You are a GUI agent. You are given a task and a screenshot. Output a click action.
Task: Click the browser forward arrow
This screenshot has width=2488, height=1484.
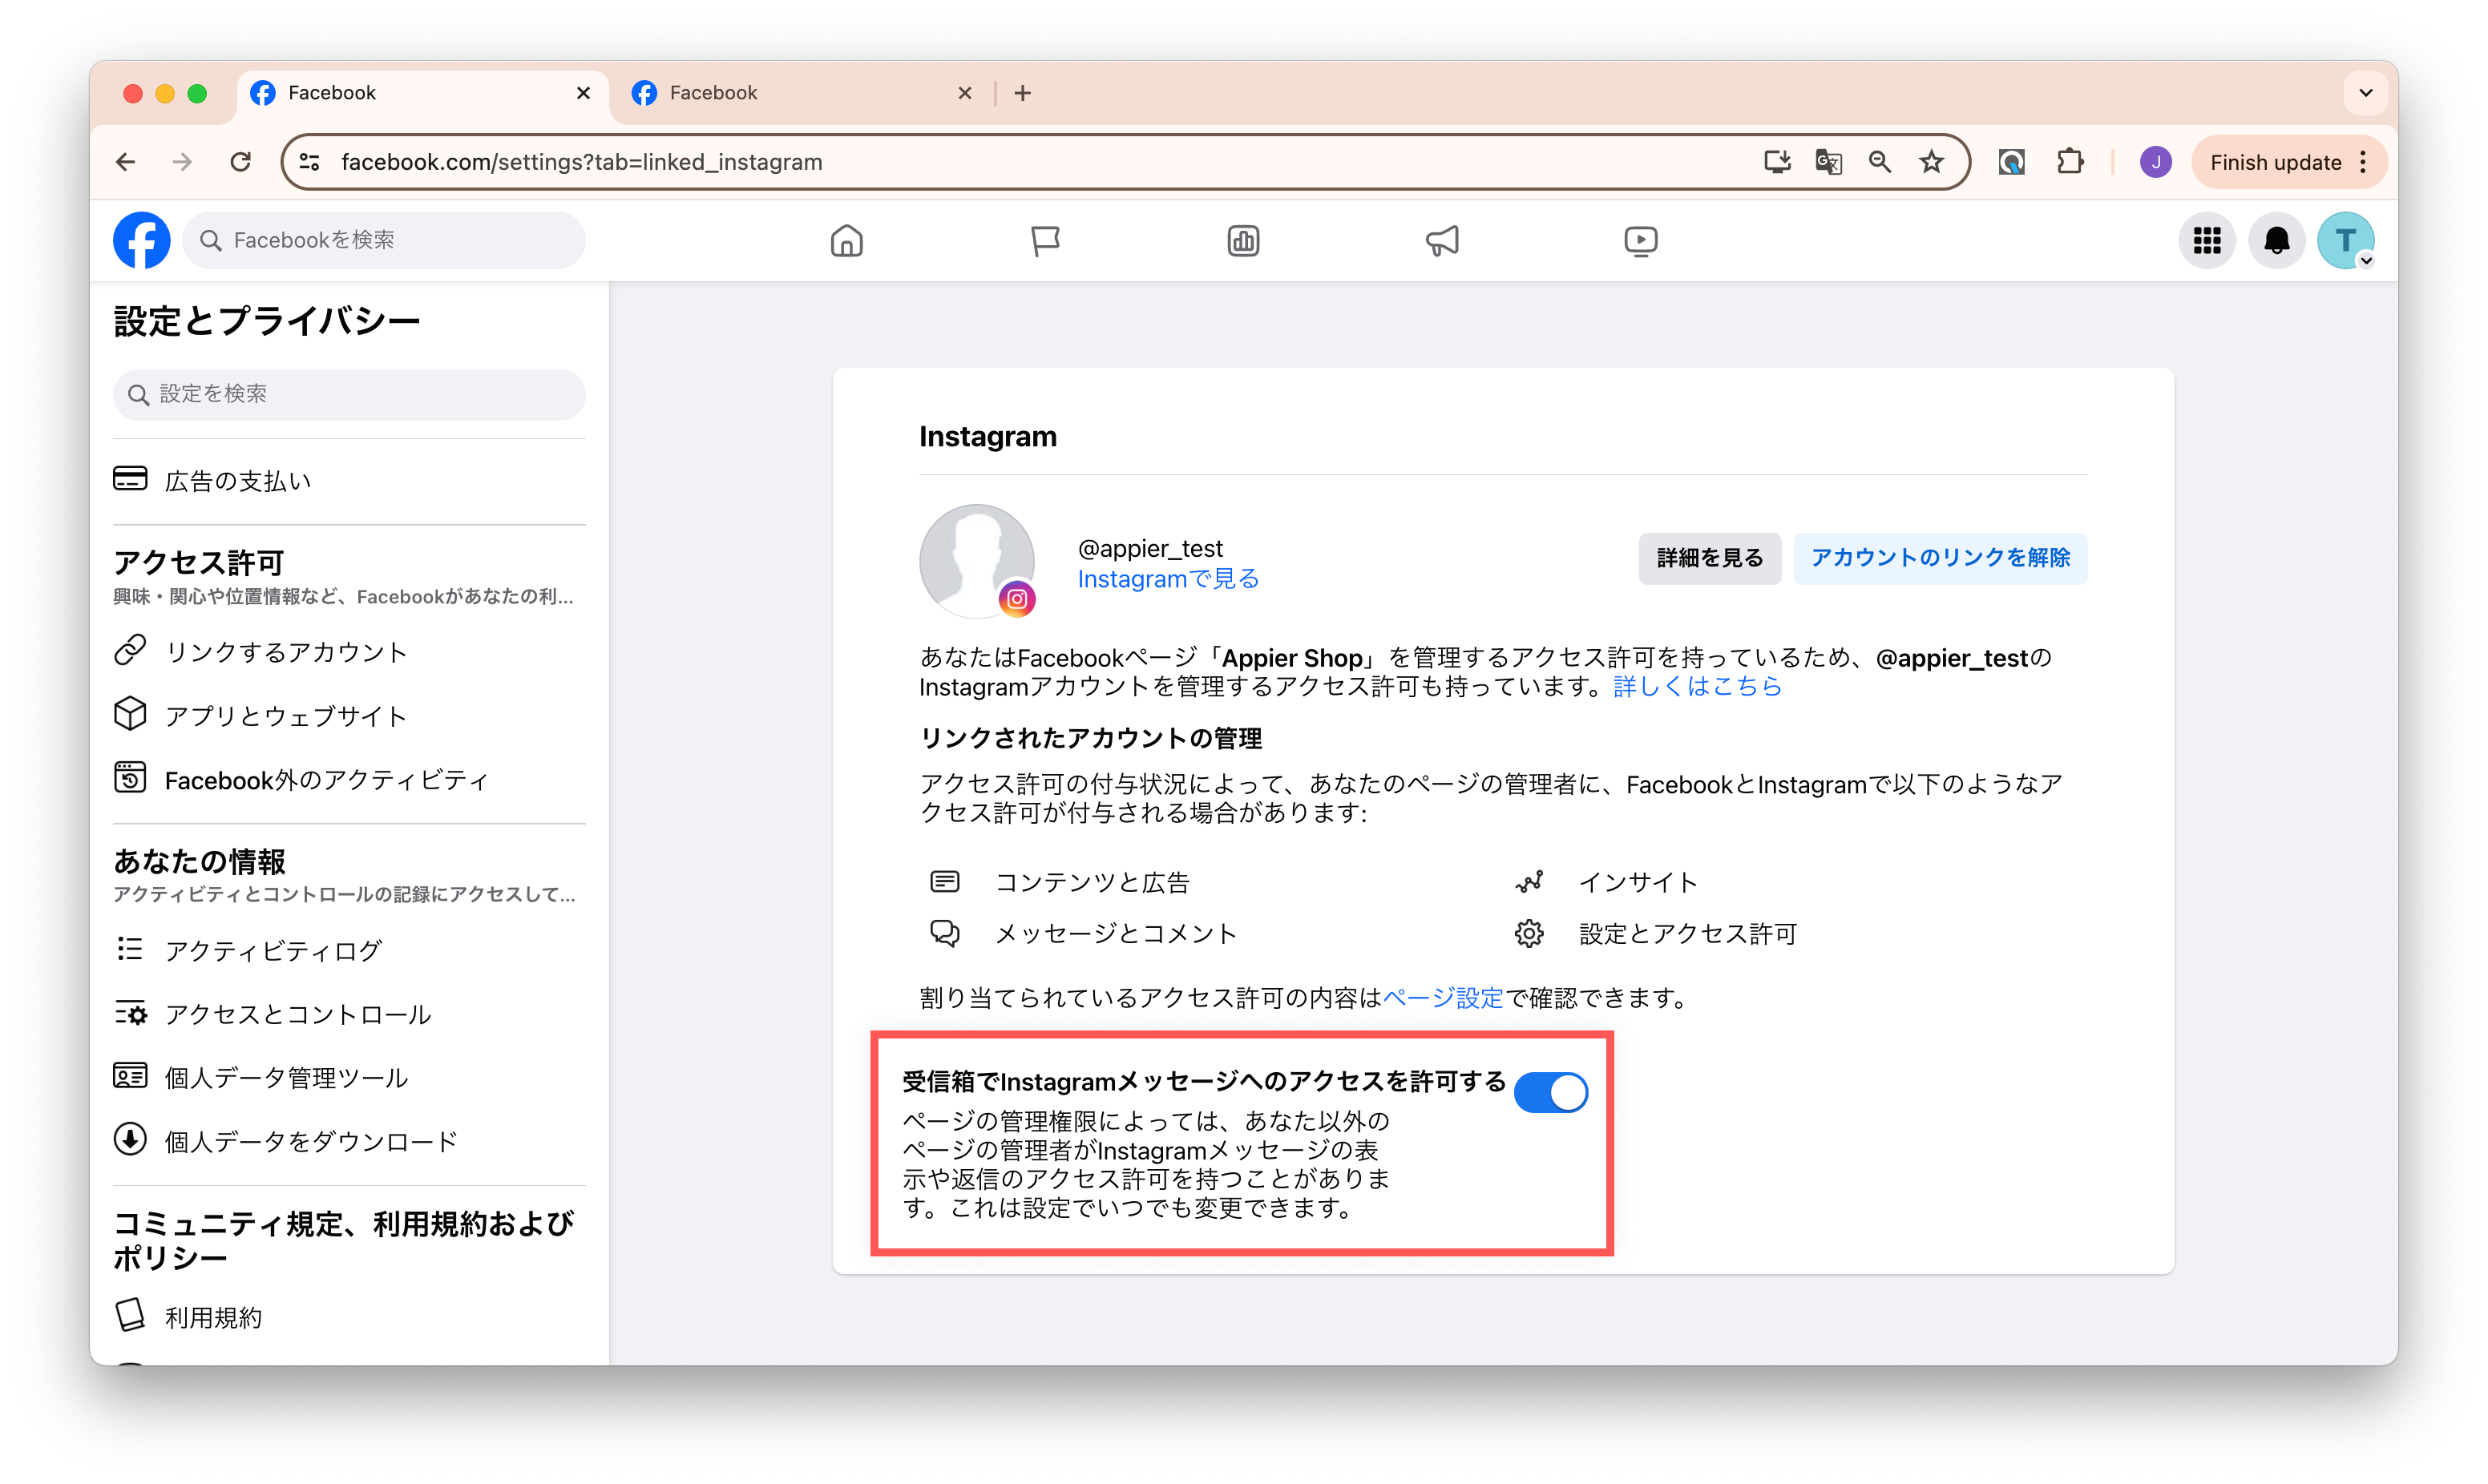[182, 162]
